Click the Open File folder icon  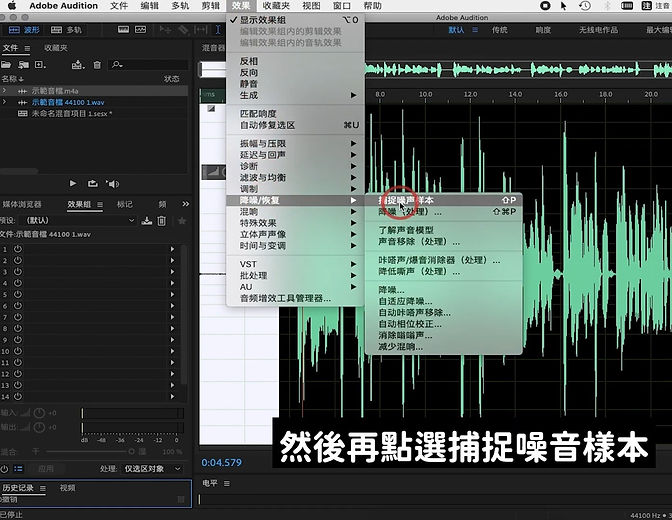(6, 65)
